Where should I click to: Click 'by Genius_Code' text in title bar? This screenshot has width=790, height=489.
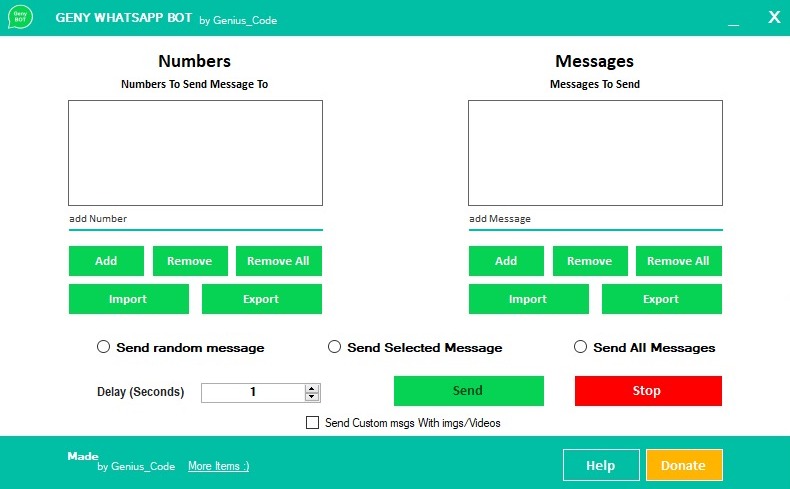[238, 20]
